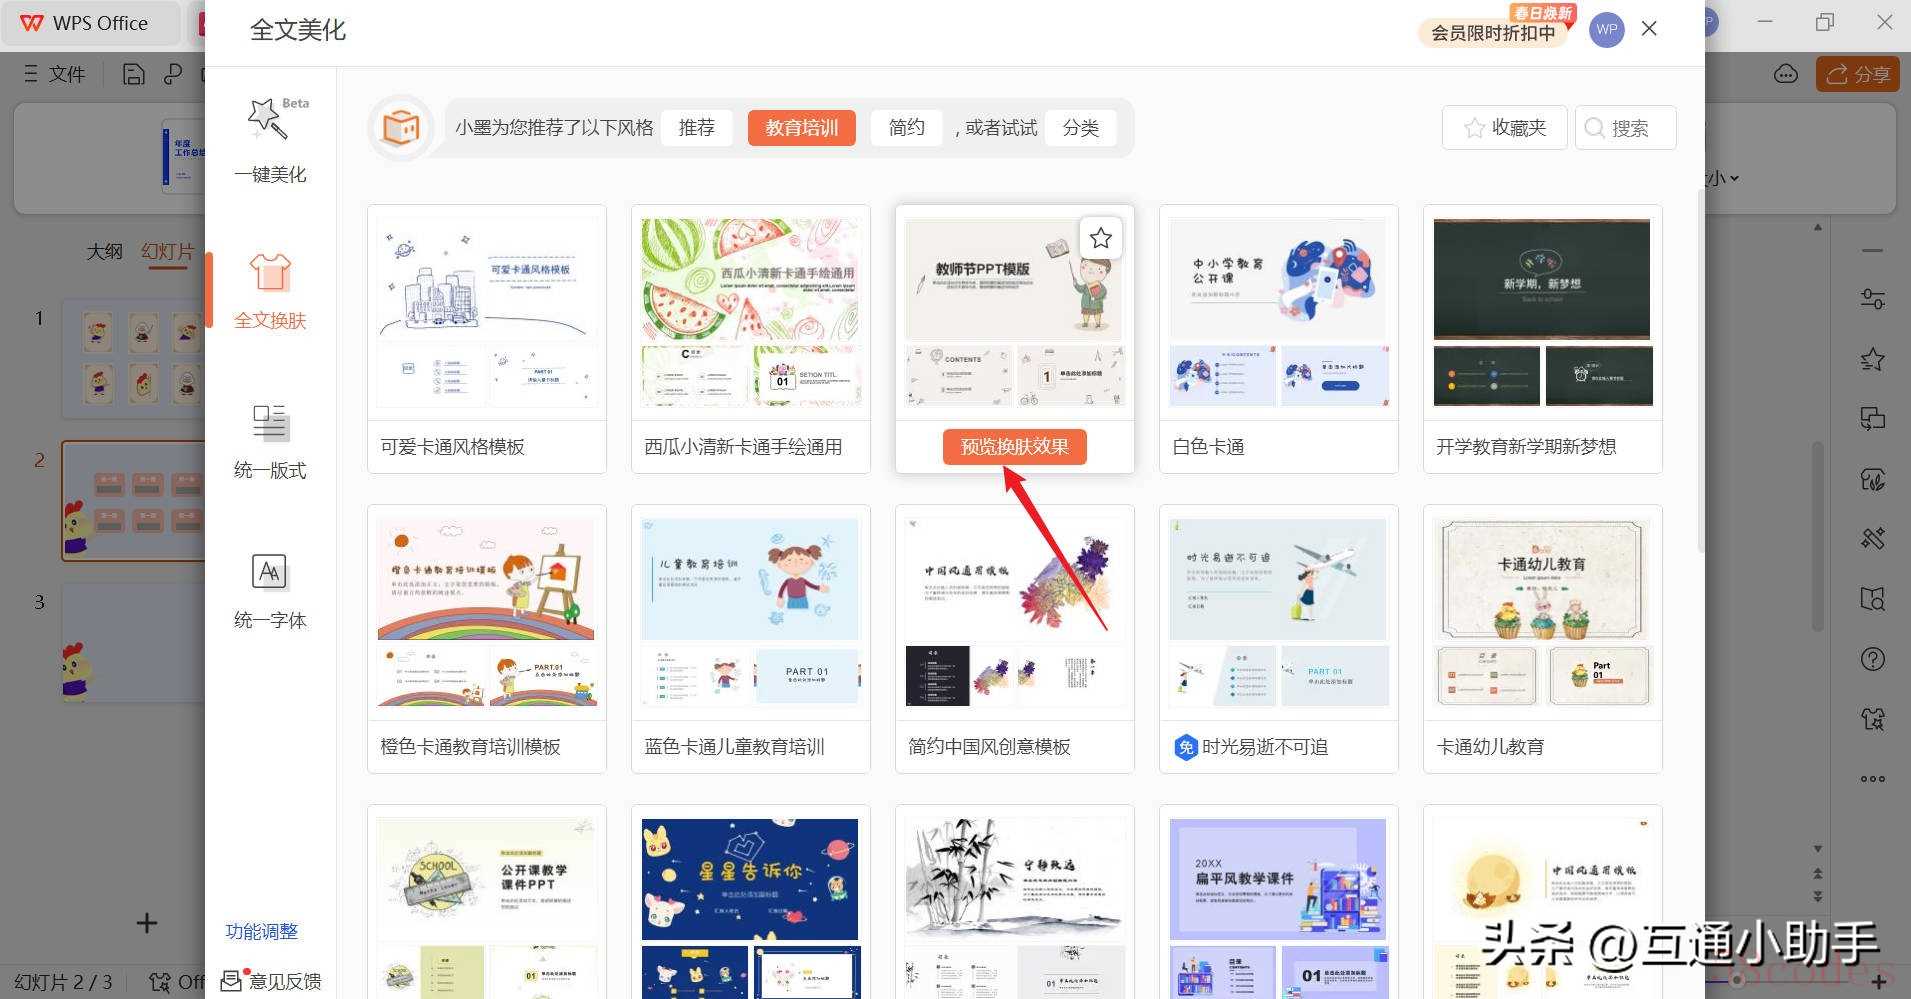
Task: Select slide 1 in the slide panel
Action: point(133,357)
